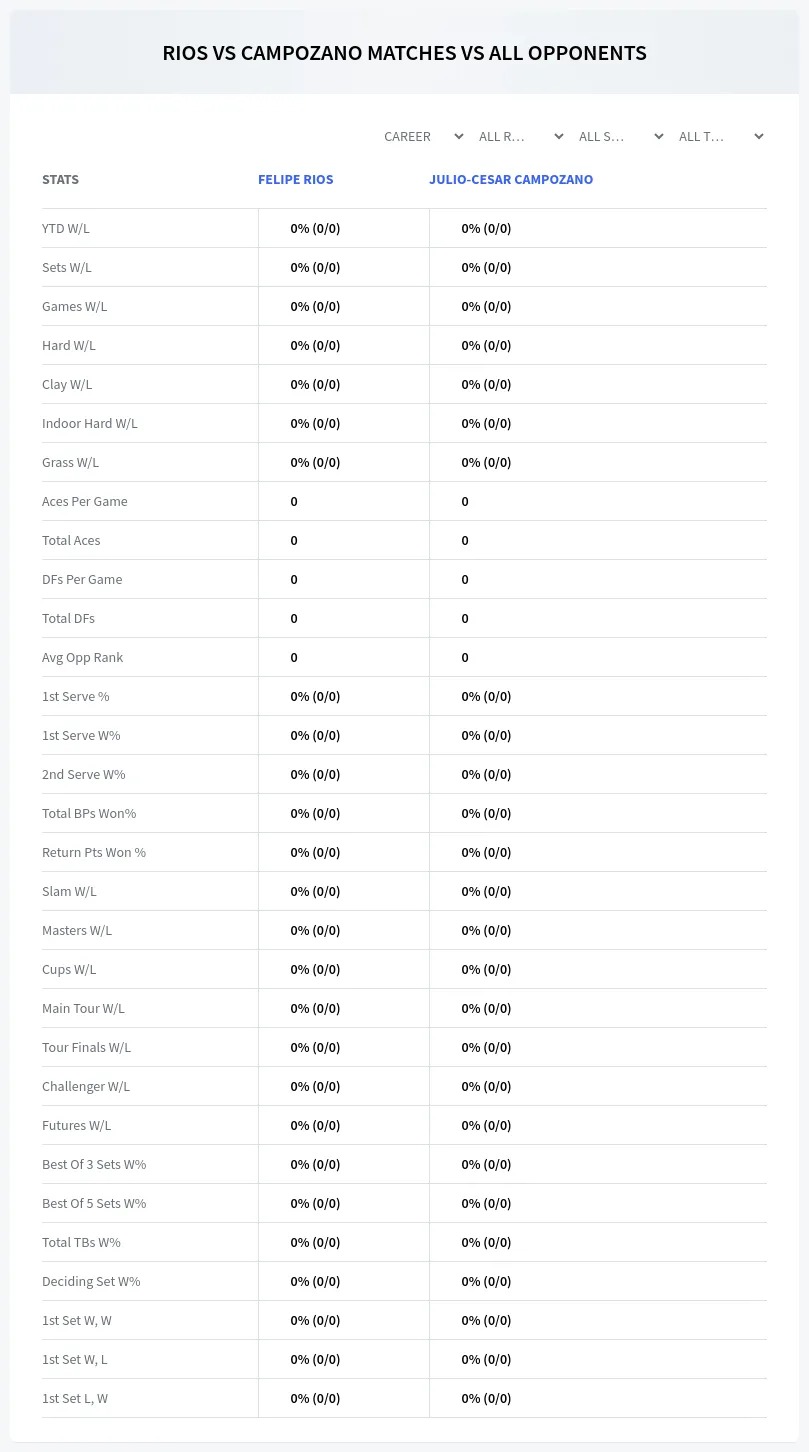Image resolution: width=809 pixels, height=1452 pixels.
Task: Open the ALL S... filter dropdown
Action: click(x=621, y=136)
